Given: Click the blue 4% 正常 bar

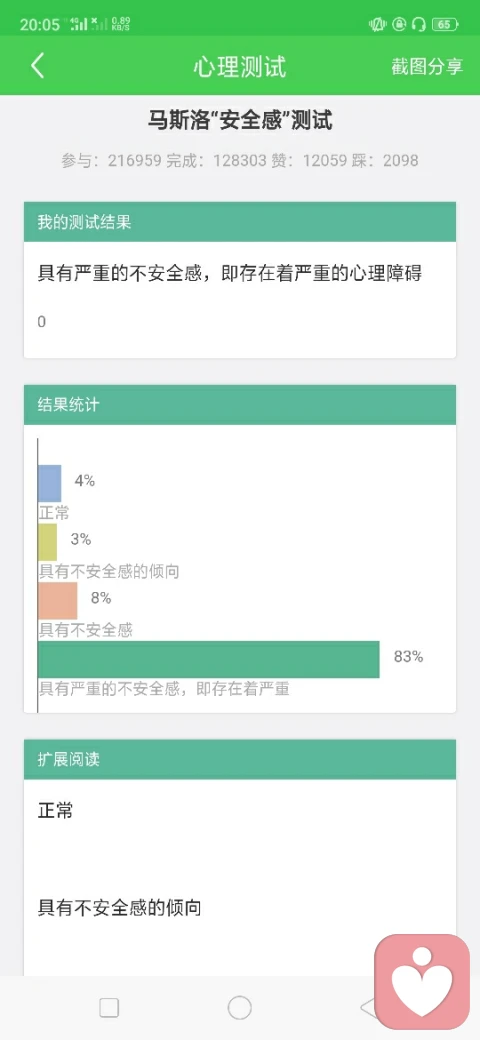Looking at the screenshot, I should point(50,483).
